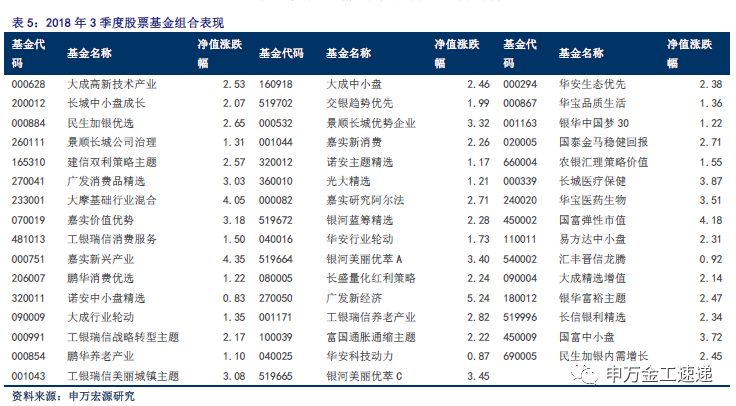This screenshot has width=736, height=406.
Task: Select fund name 华安科技动力
Action: click(x=360, y=356)
